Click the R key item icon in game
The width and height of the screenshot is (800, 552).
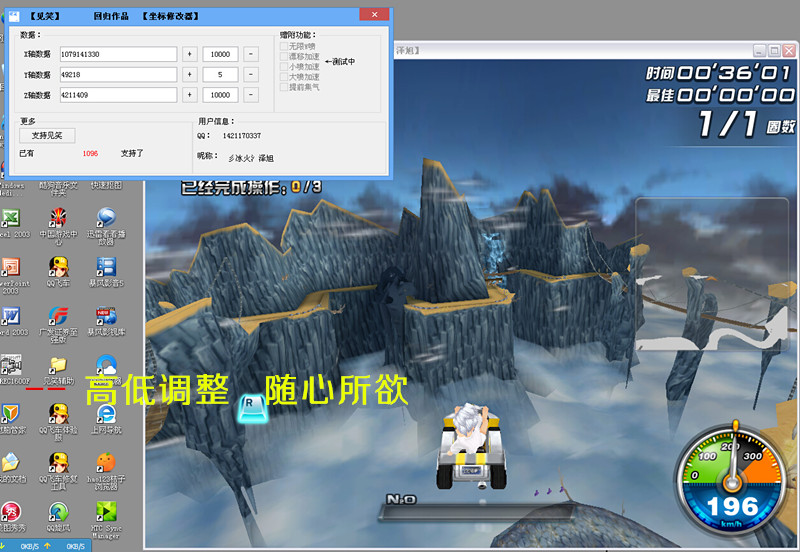[x=253, y=408]
